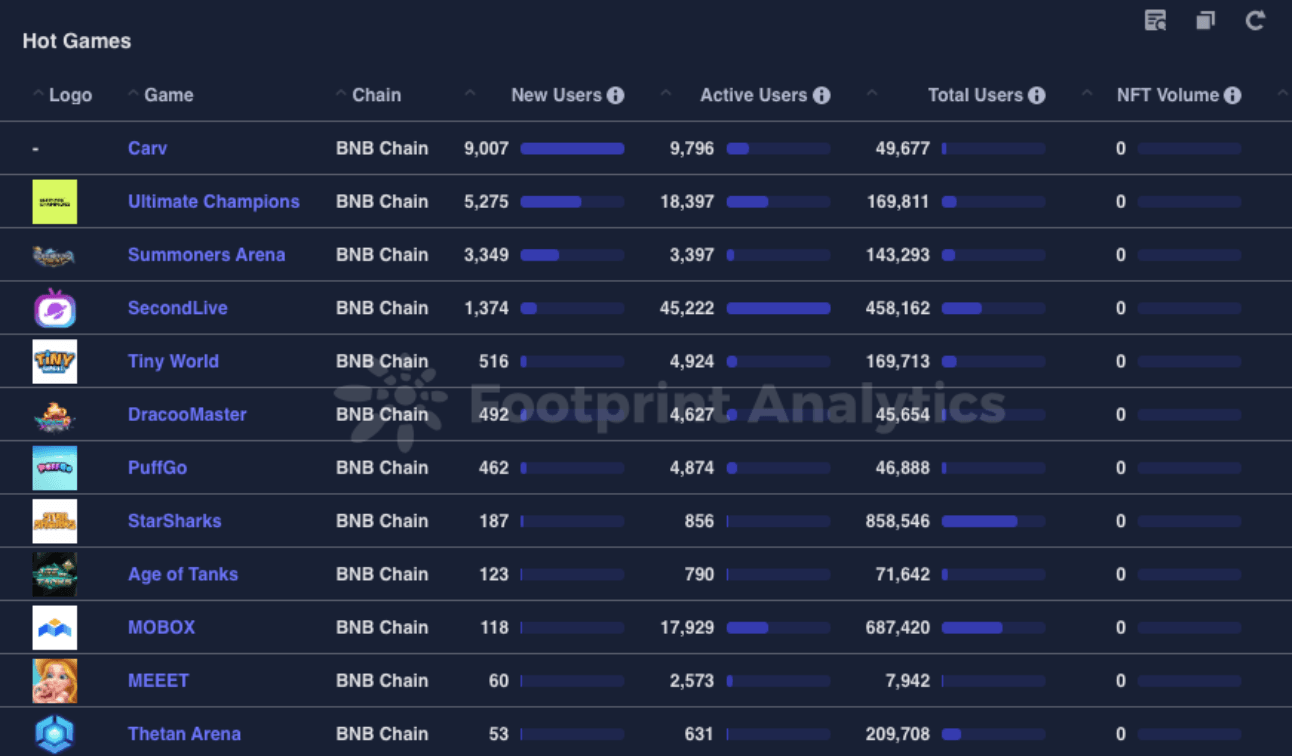The image size is (1292, 756).
Task: Click the Total Users info icon
Action: [1037, 96]
